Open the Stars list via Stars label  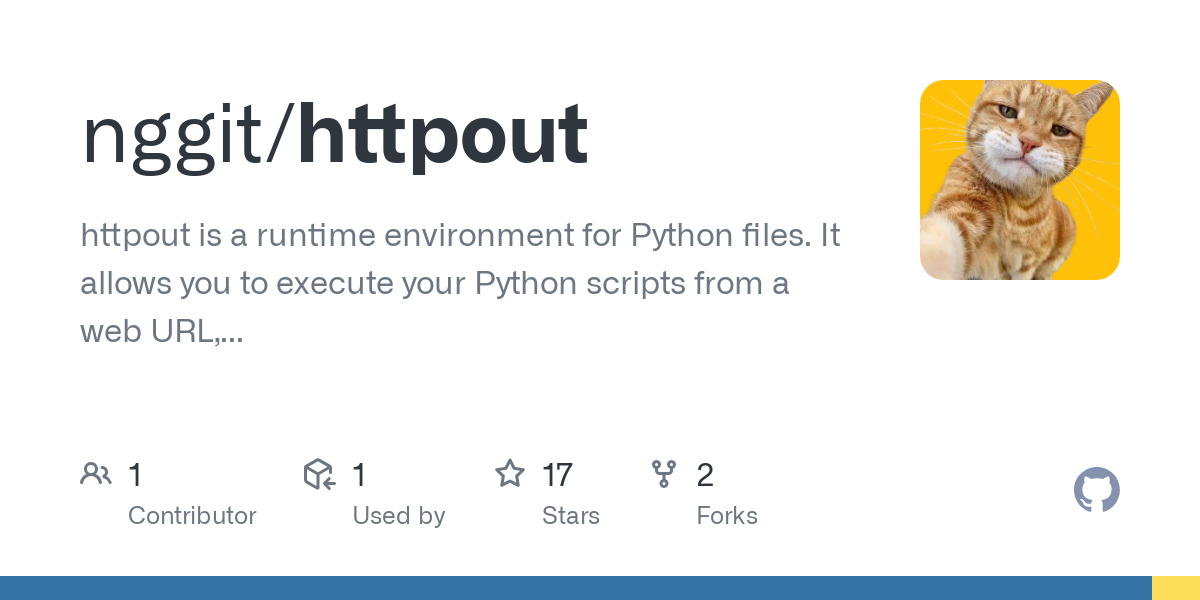point(571,516)
